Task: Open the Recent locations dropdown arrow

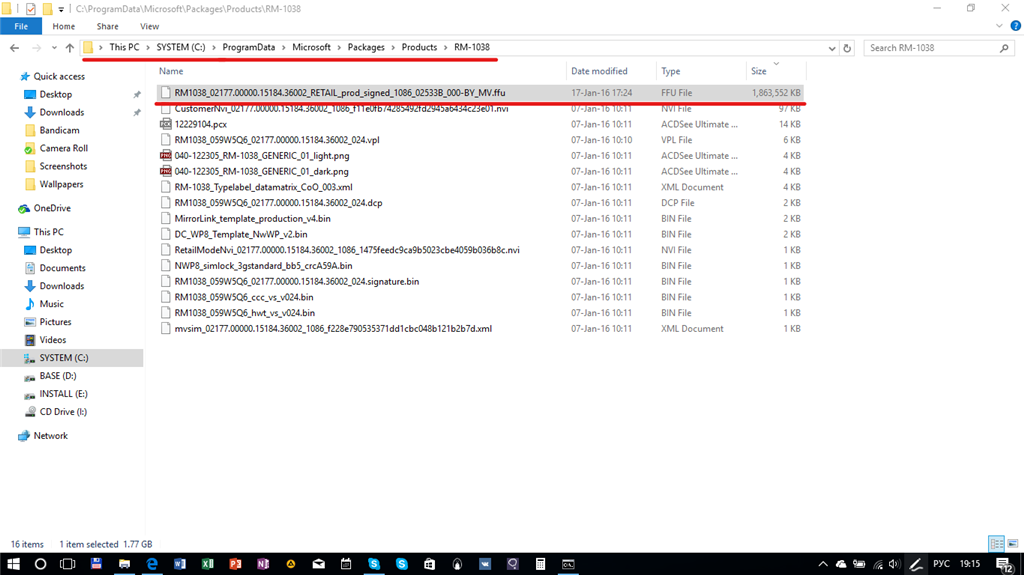Action: 54,48
